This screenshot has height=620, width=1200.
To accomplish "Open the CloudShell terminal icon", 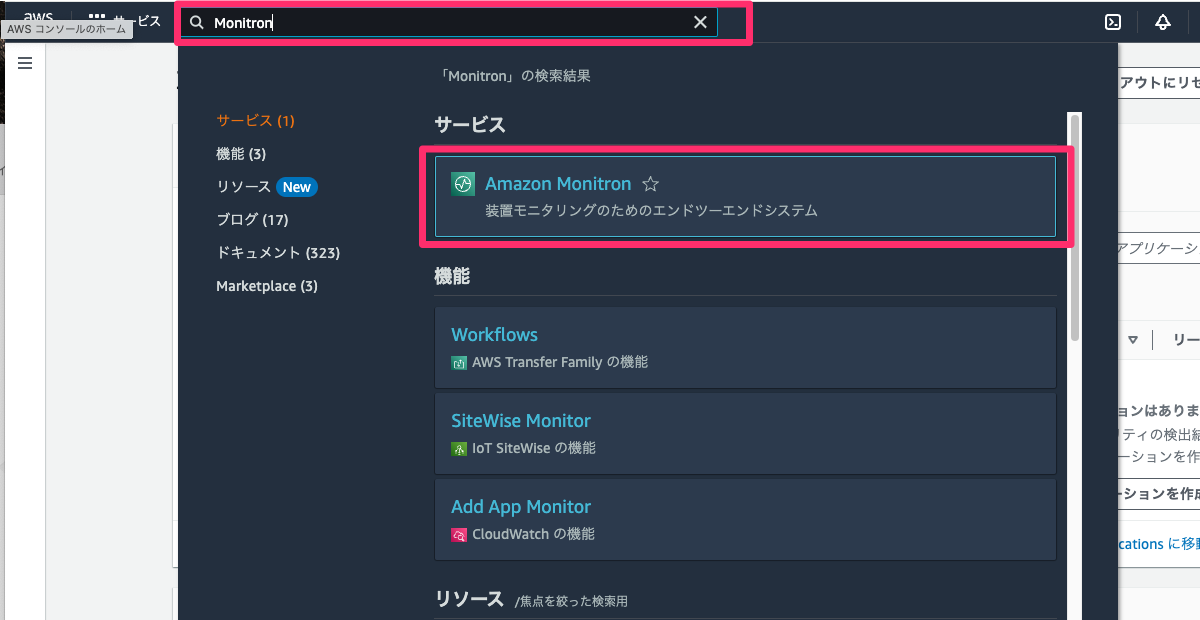I will [1112, 22].
